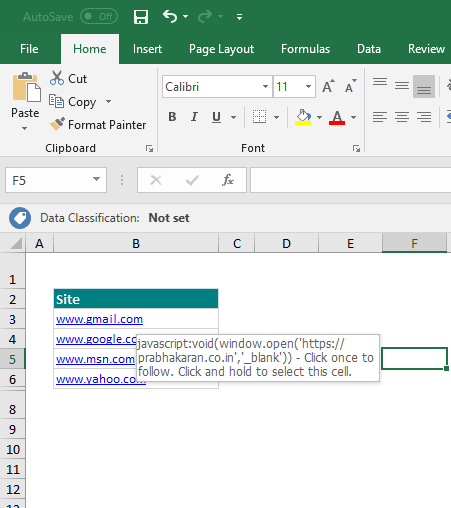
Task: Open the undo history dropdown arrow
Action: point(186,16)
